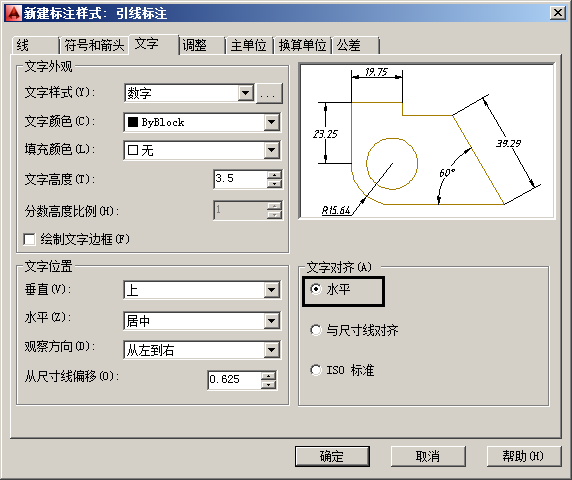Click the 确定 button
The image size is (572, 480).
(x=332, y=456)
